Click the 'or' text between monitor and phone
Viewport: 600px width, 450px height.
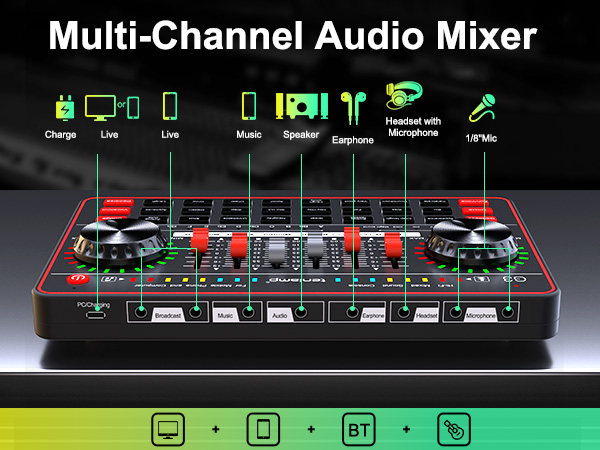pos(121,105)
